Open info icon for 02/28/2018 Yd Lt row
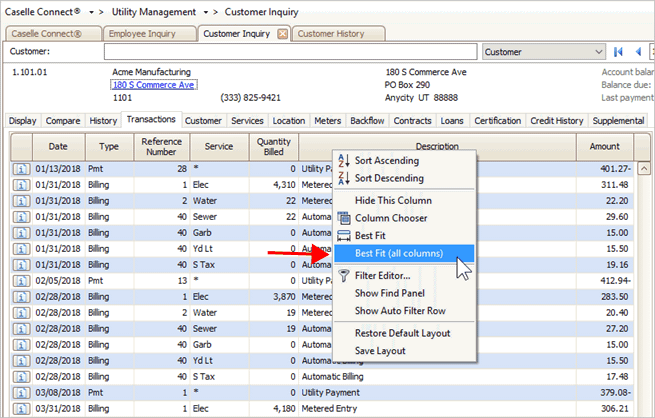The width and height of the screenshot is (655, 418). [21, 361]
